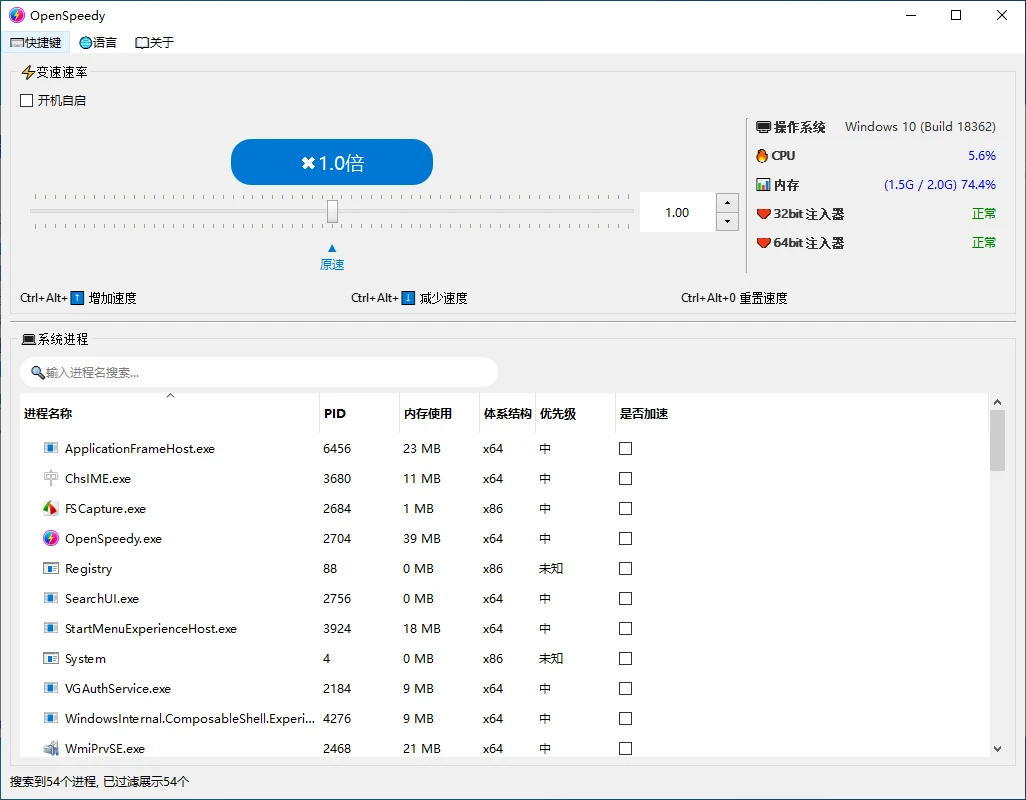The height and width of the screenshot is (800, 1026).
Task: Click the CPU flame icon
Action: (x=763, y=156)
